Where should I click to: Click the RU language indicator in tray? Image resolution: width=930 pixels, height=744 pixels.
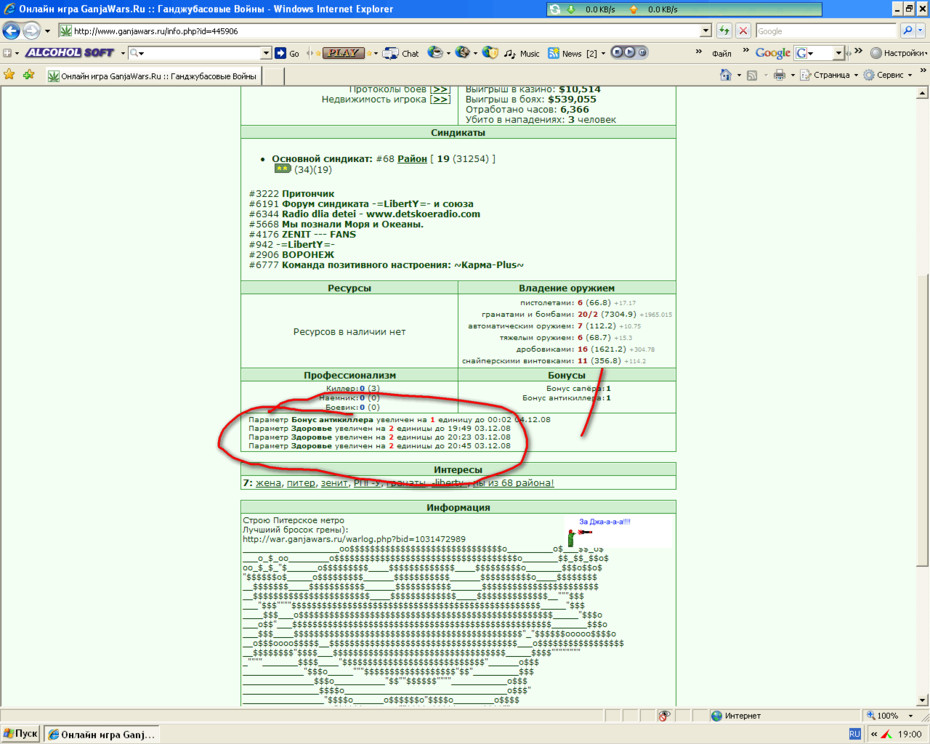pos(854,734)
